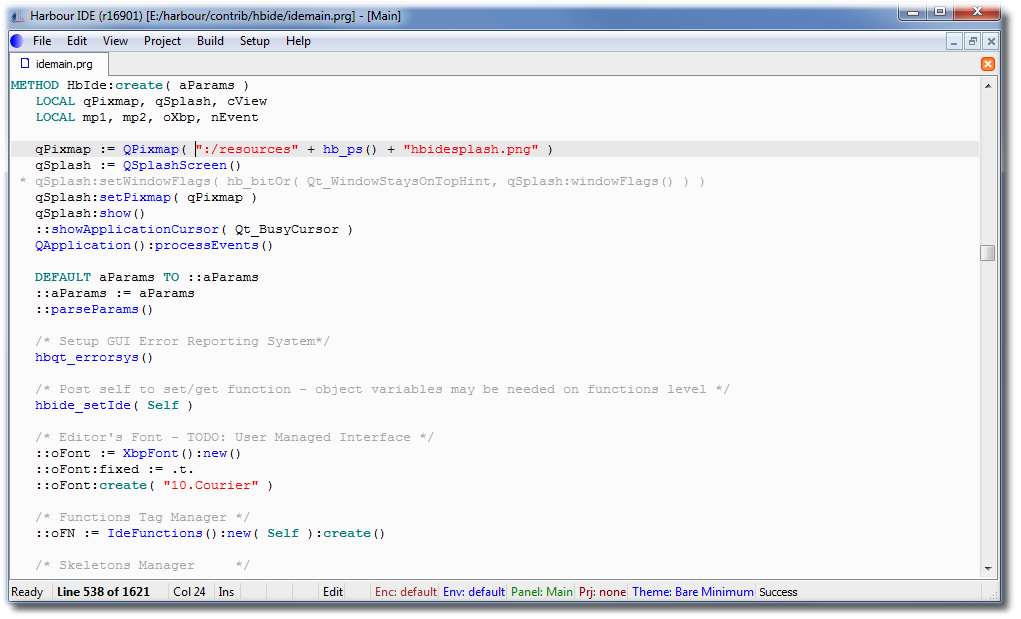Click the Ins insert mode status indicator

pyautogui.click(x=227, y=592)
